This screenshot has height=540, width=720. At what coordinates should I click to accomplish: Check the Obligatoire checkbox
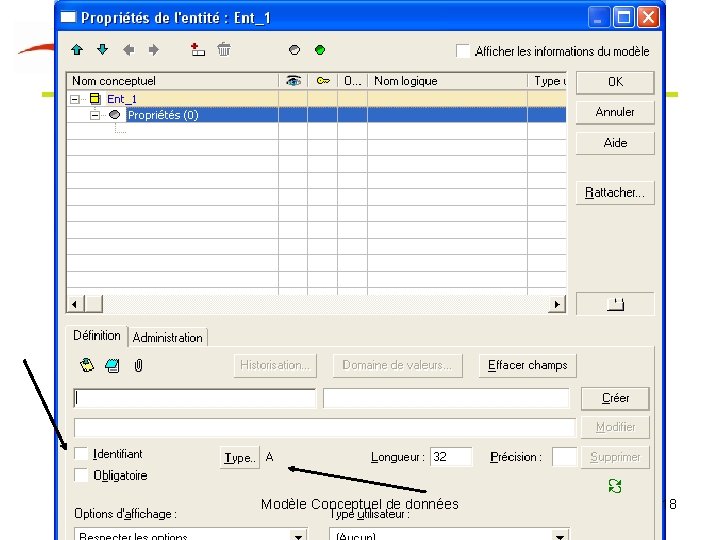(81, 475)
